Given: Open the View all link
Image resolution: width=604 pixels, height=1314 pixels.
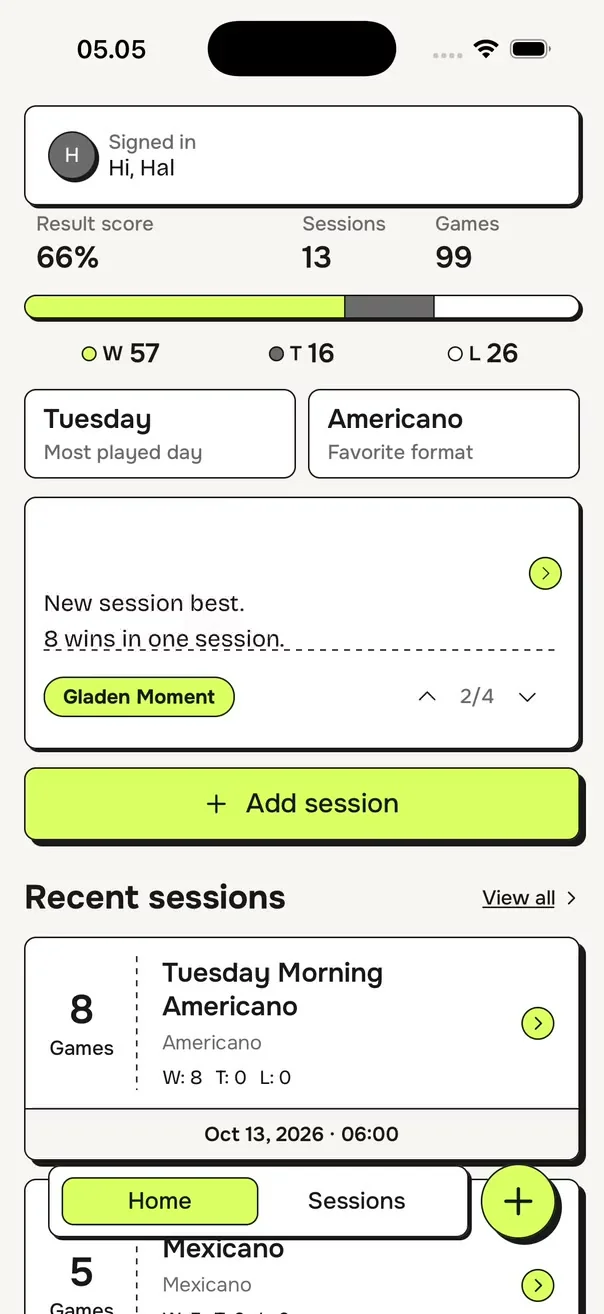Looking at the screenshot, I should click(x=519, y=898).
